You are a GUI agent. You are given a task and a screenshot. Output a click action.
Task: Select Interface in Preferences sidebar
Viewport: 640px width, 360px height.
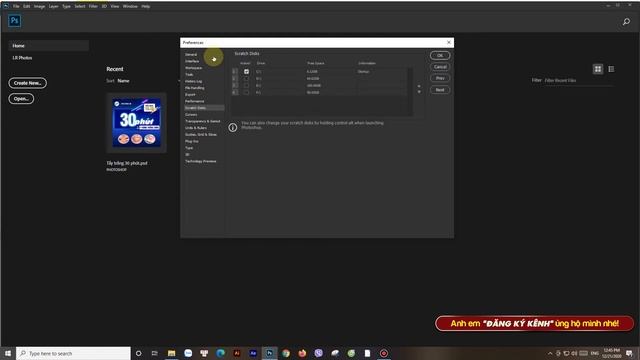[x=192, y=61]
